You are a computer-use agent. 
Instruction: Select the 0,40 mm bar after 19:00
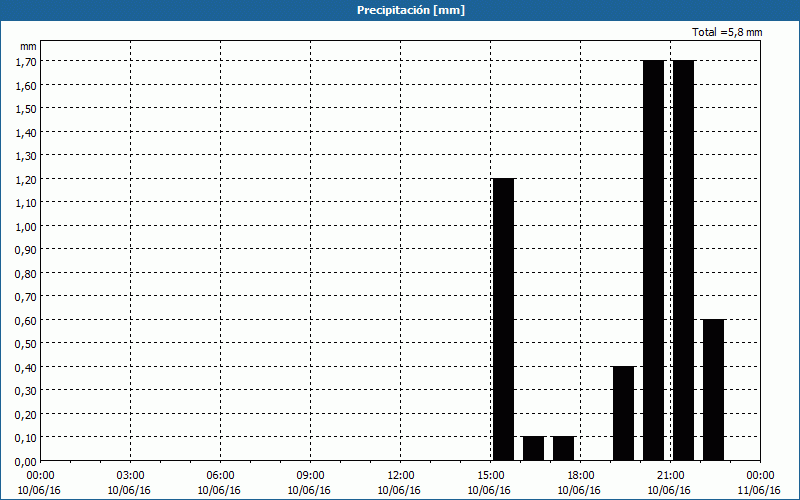coord(623,413)
